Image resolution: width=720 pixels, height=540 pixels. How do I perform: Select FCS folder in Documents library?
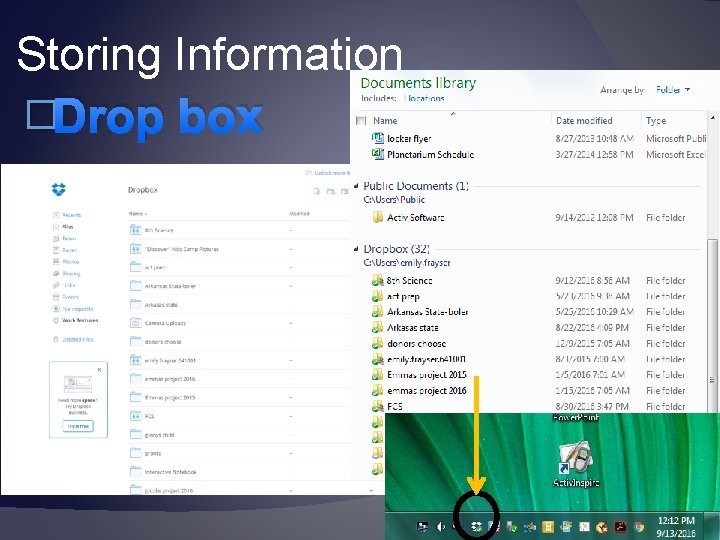pyautogui.click(x=394, y=406)
